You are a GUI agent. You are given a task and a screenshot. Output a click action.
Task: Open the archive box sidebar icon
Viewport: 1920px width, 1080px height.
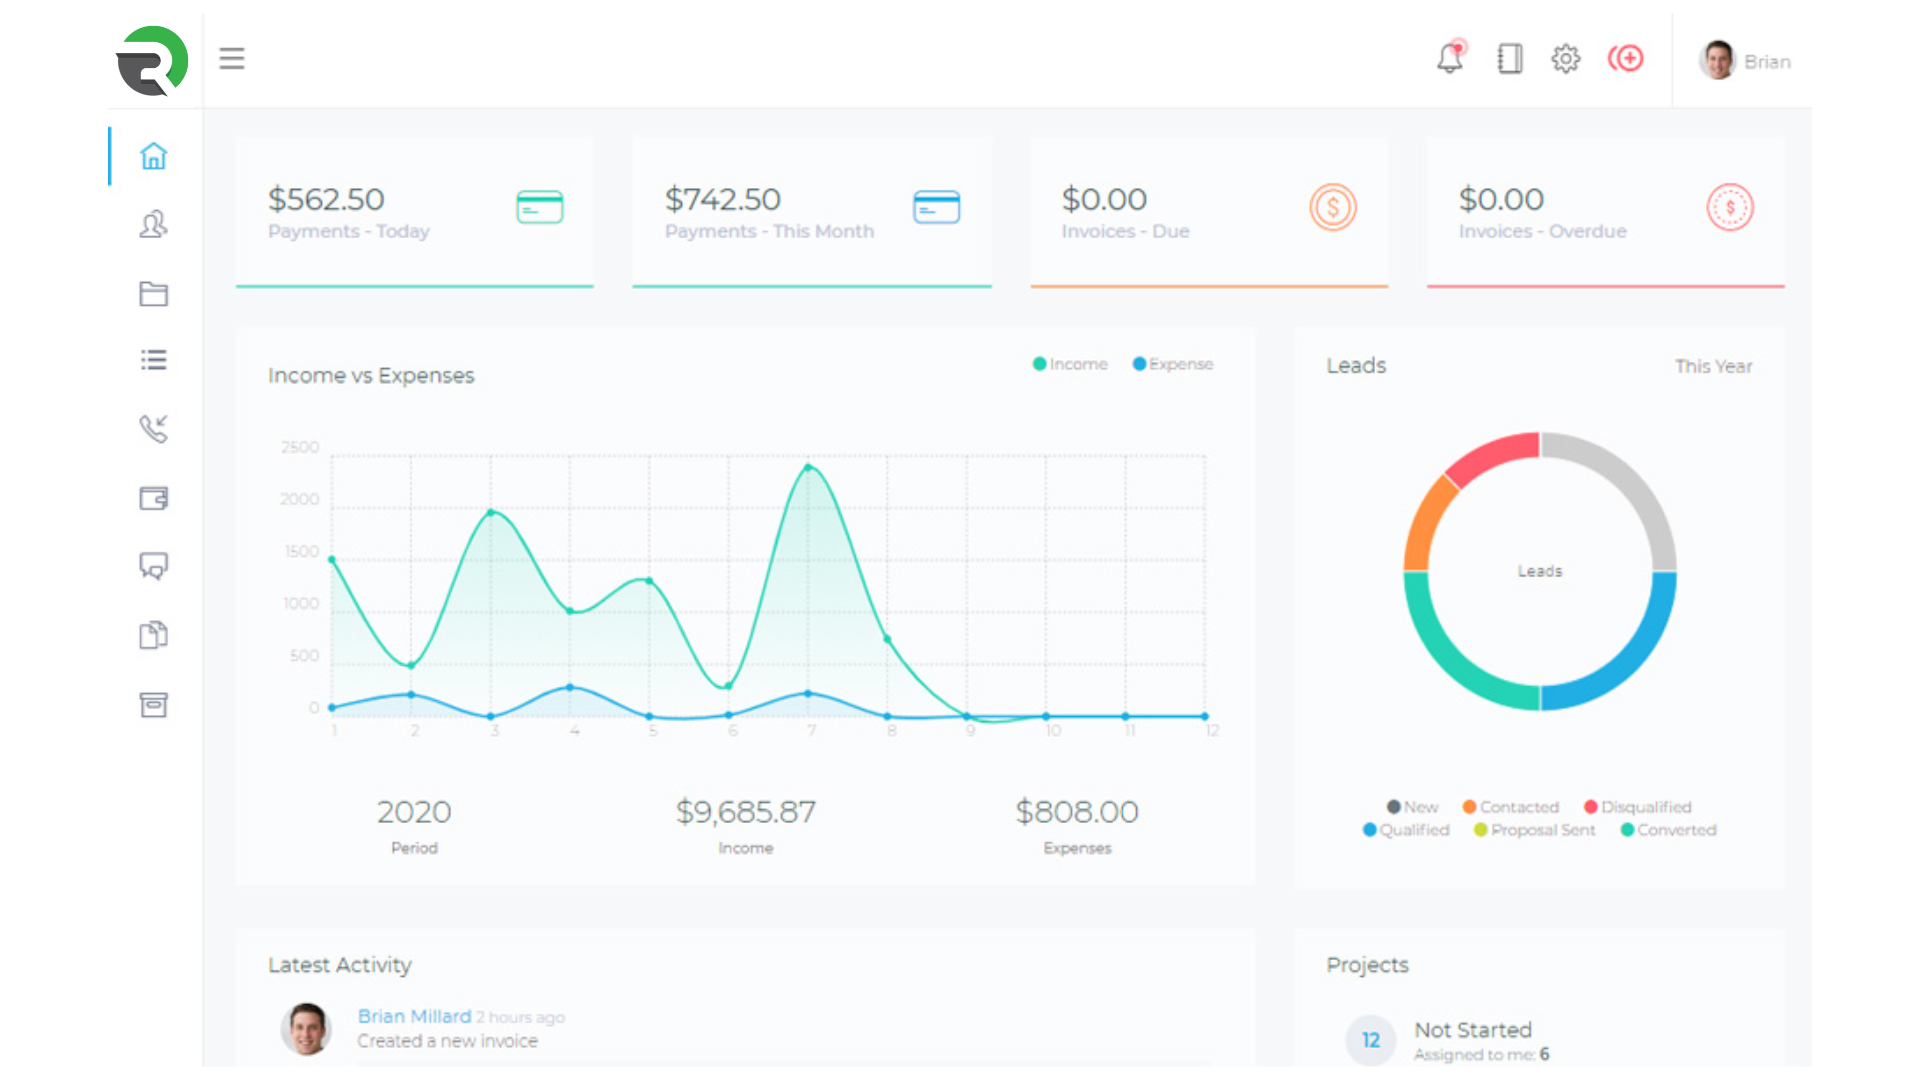tap(153, 705)
